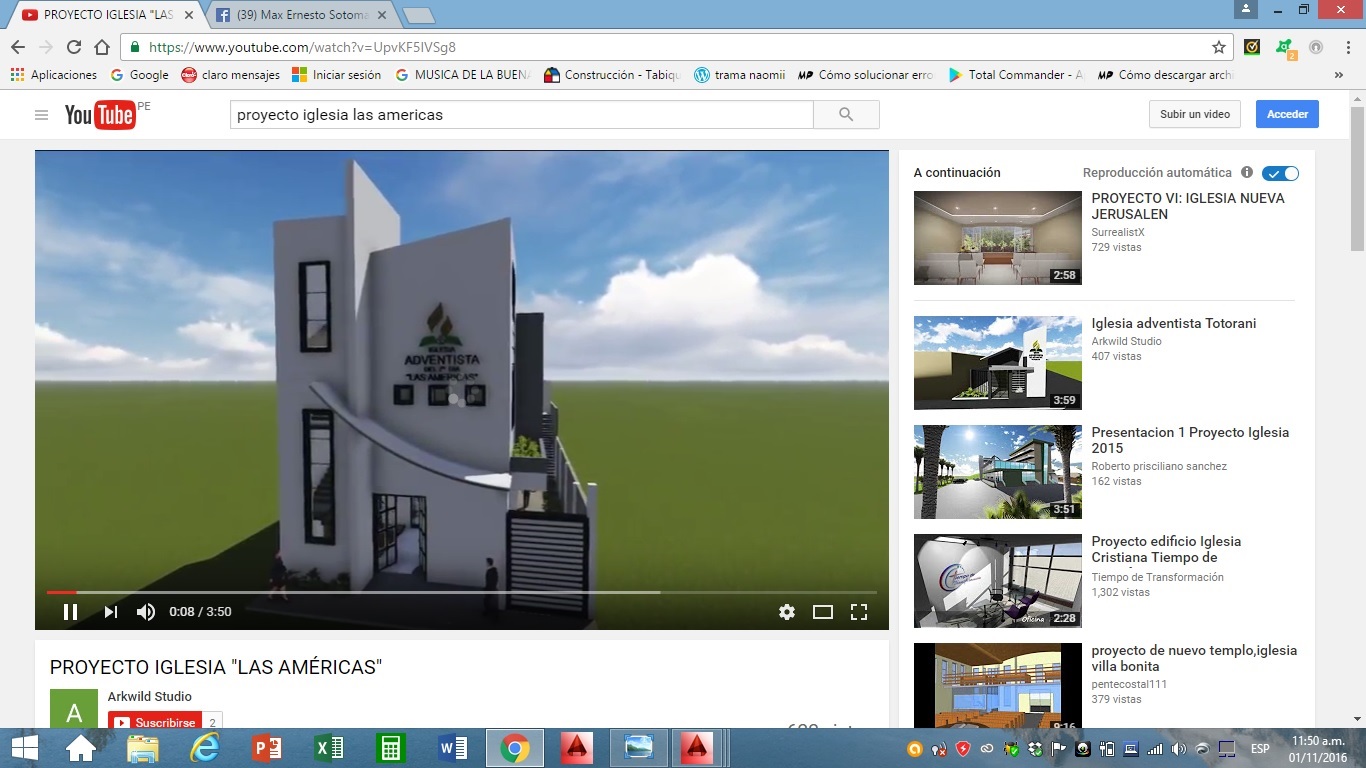The width and height of the screenshot is (1366, 768).
Task: Pause the video playback
Action: 70,612
